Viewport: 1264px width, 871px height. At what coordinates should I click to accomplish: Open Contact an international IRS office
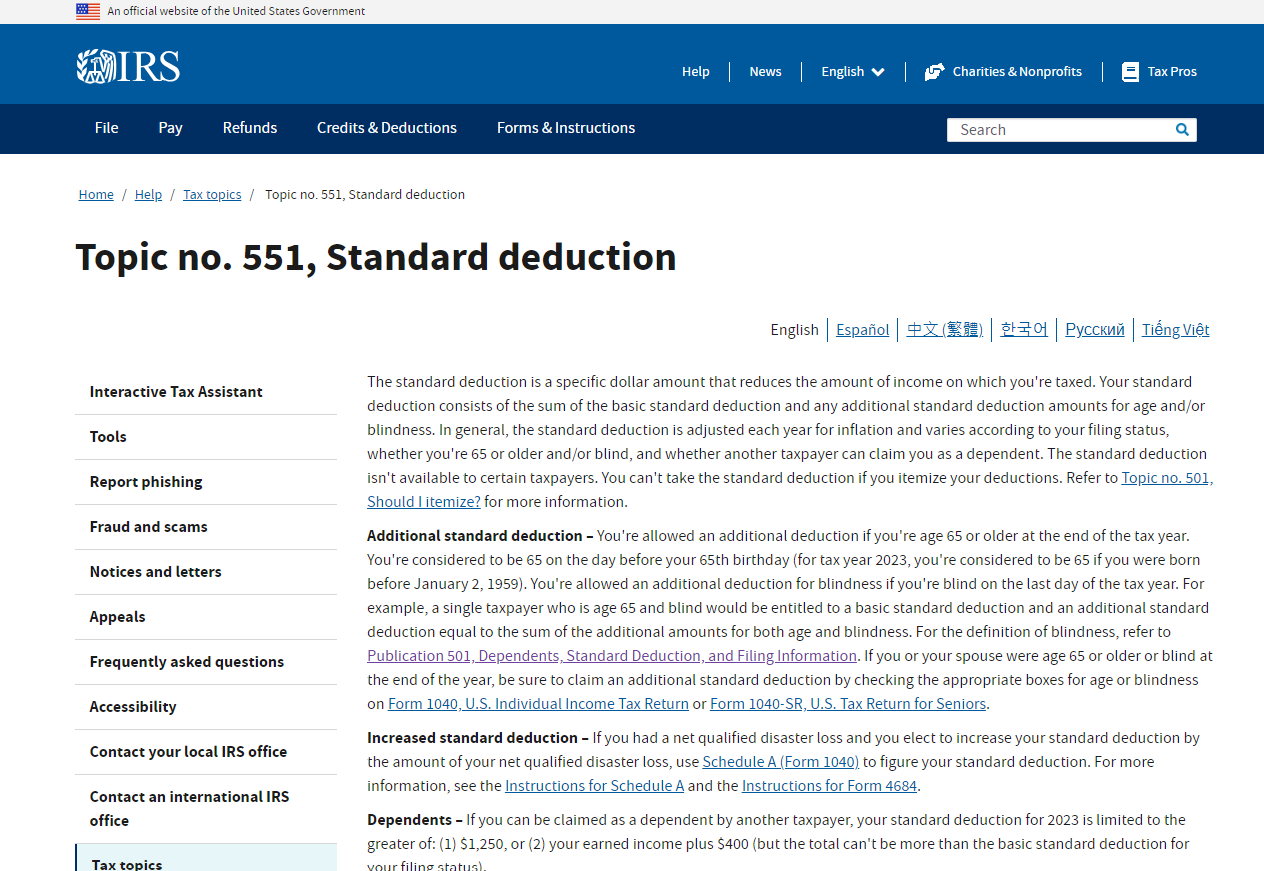[206, 809]
